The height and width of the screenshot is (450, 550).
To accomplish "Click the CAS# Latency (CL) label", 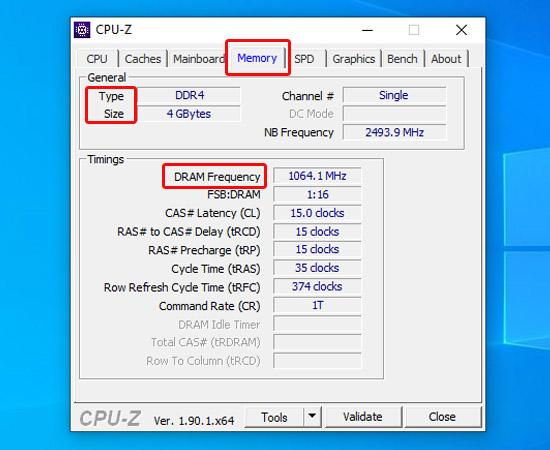I will pos(213,213).
